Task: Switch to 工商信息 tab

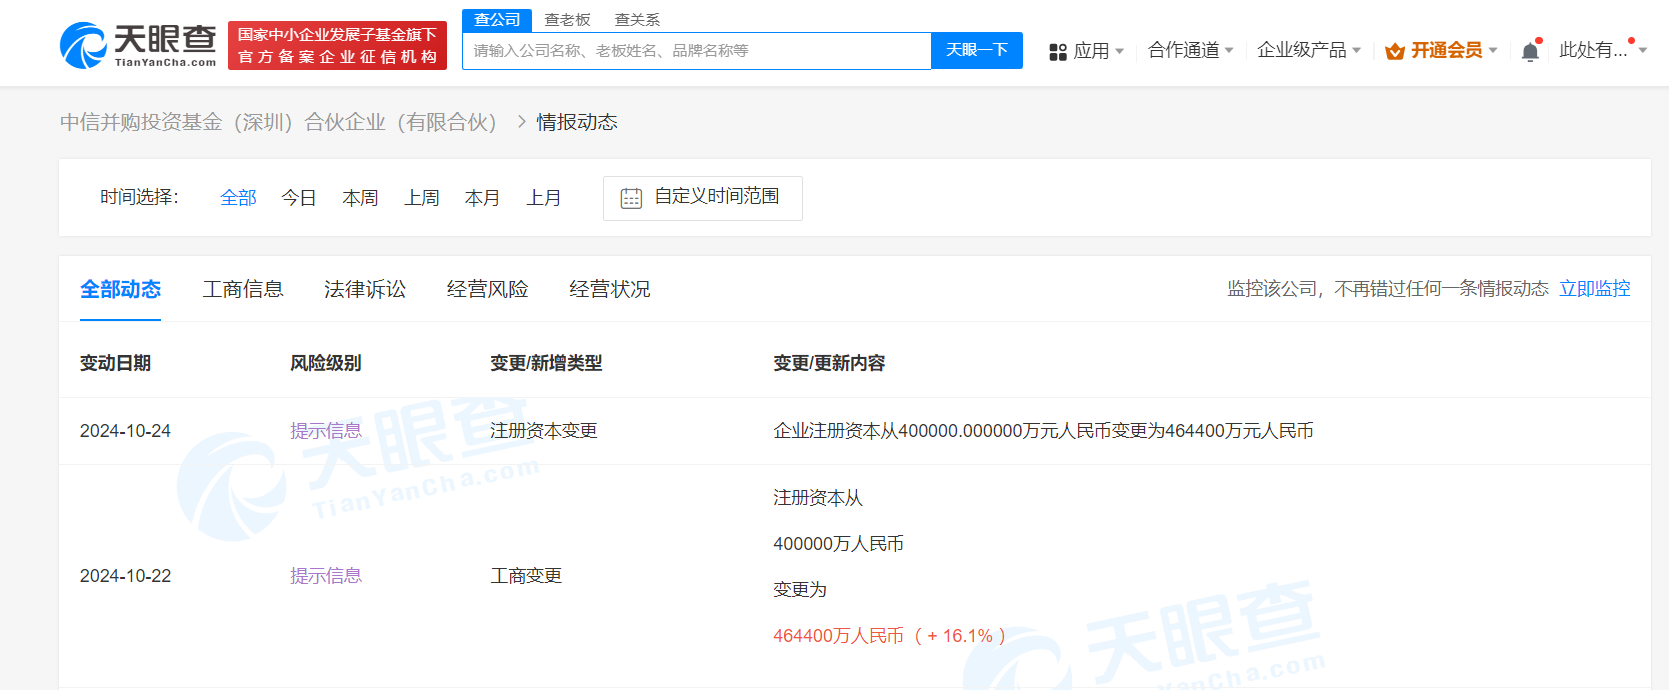Action: point(243,289)
